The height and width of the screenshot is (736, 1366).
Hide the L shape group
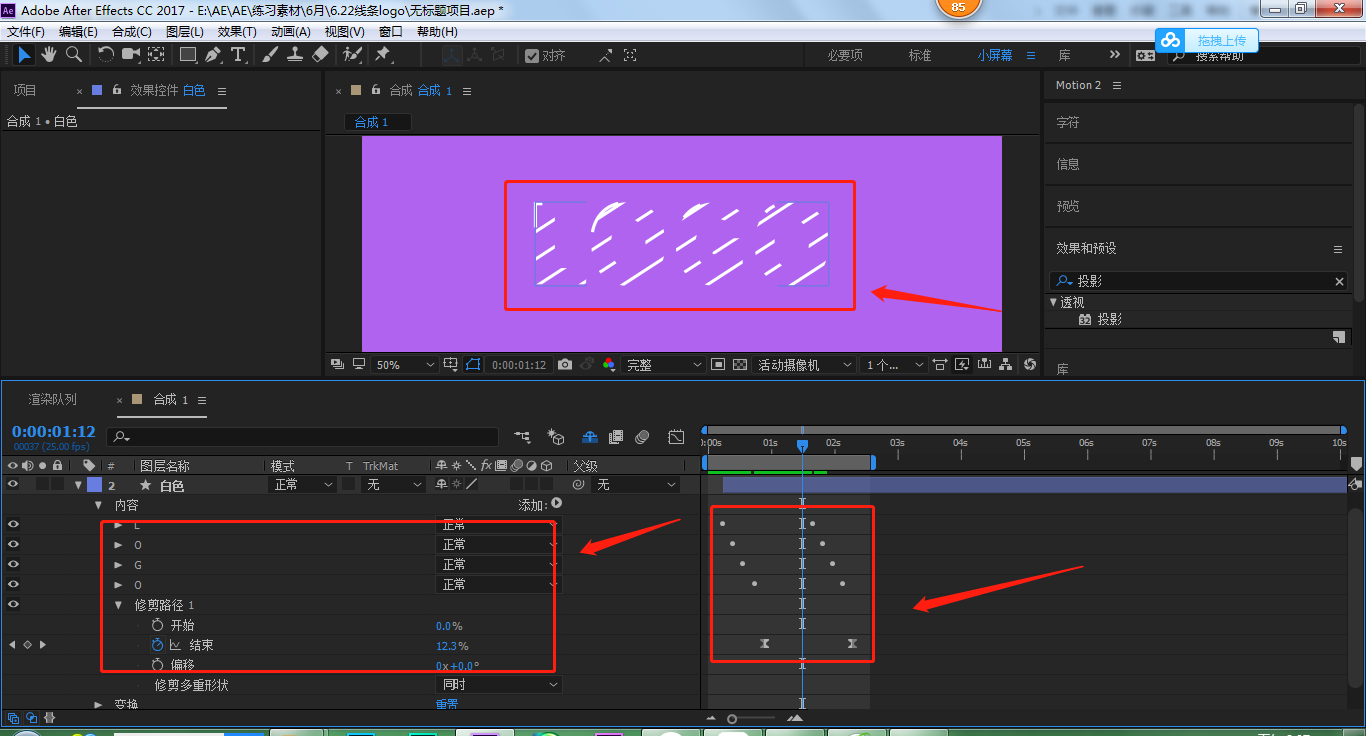point(14,524)
